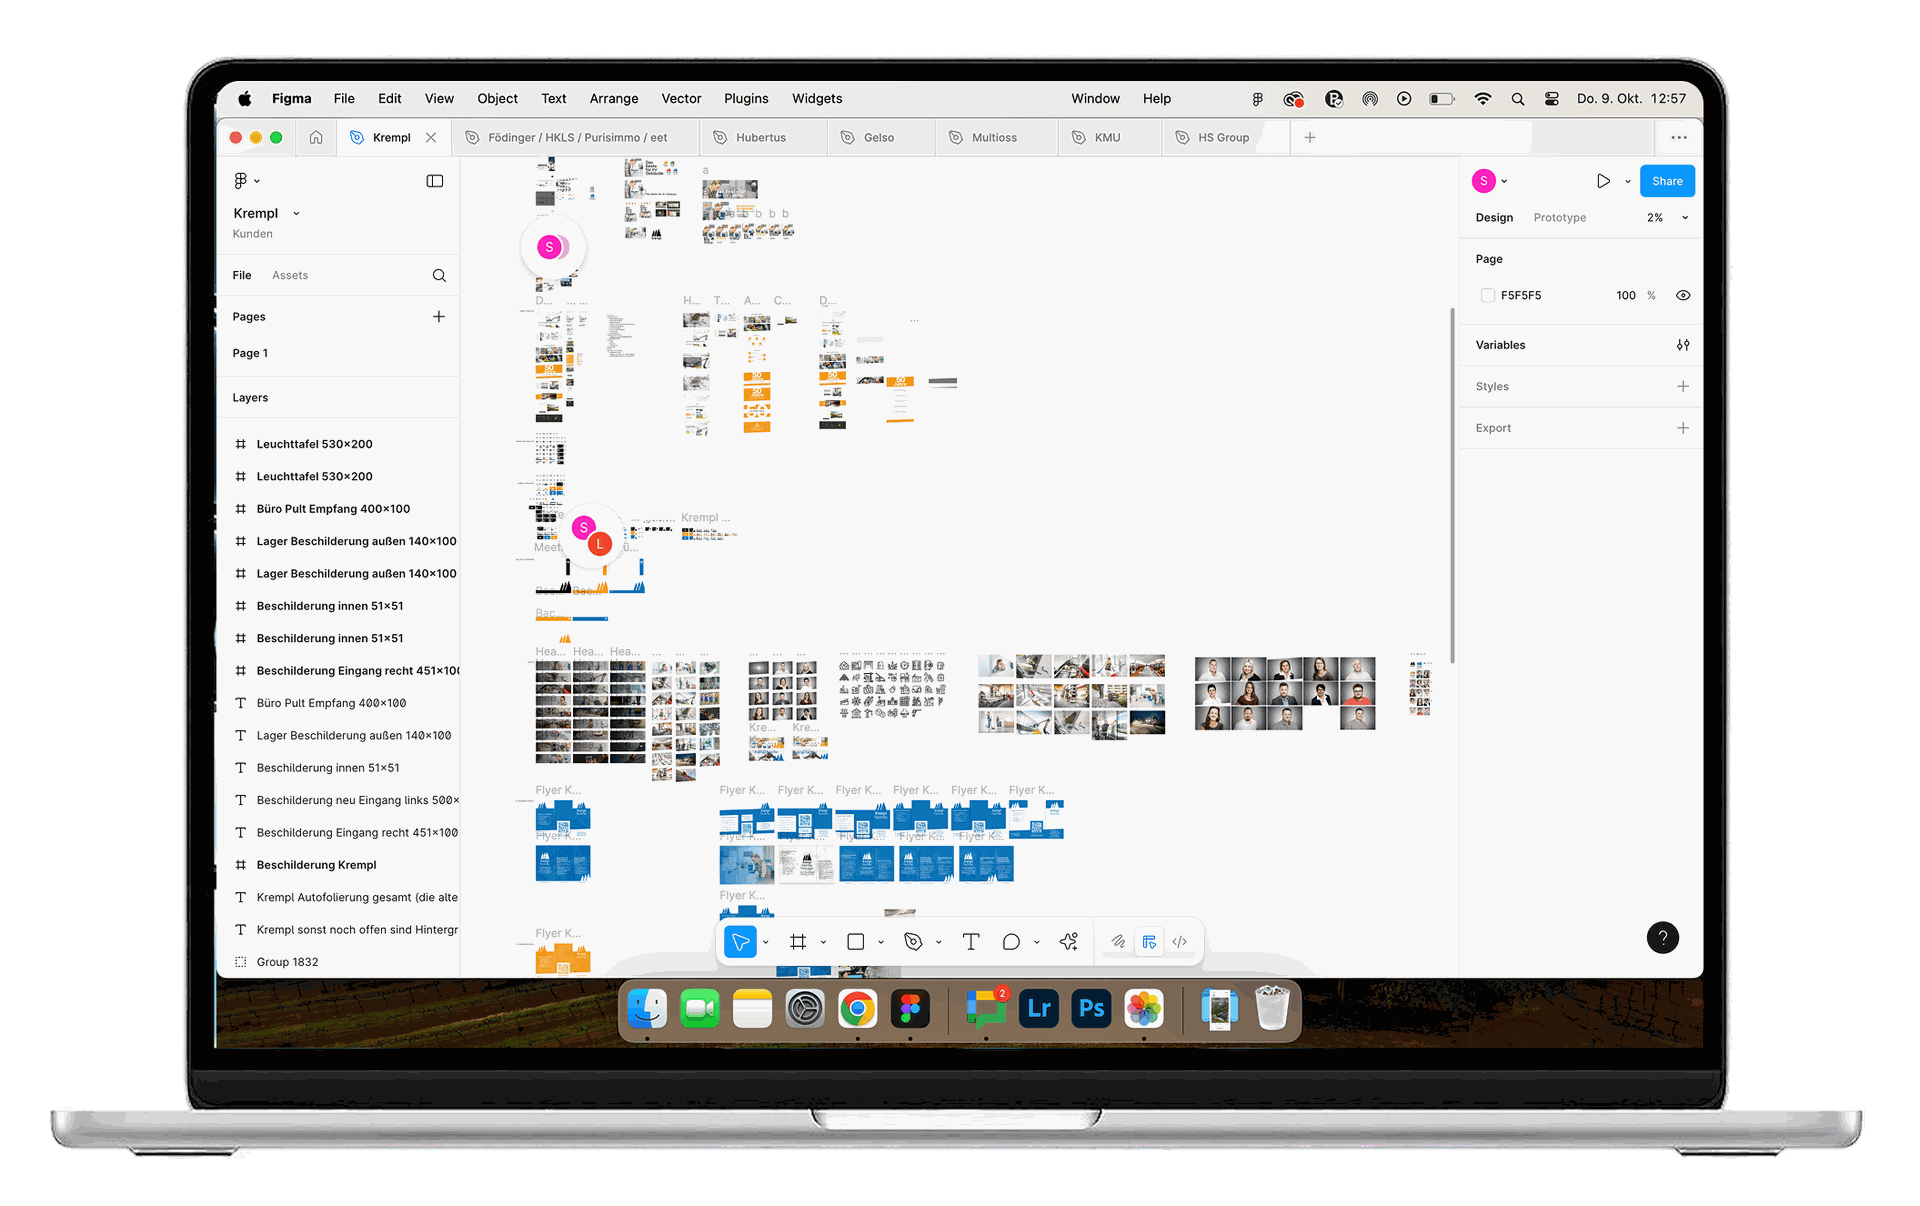Open variables settings icon
This screenshot has width=1920, height=1206.
click(x=1683, y=345)
